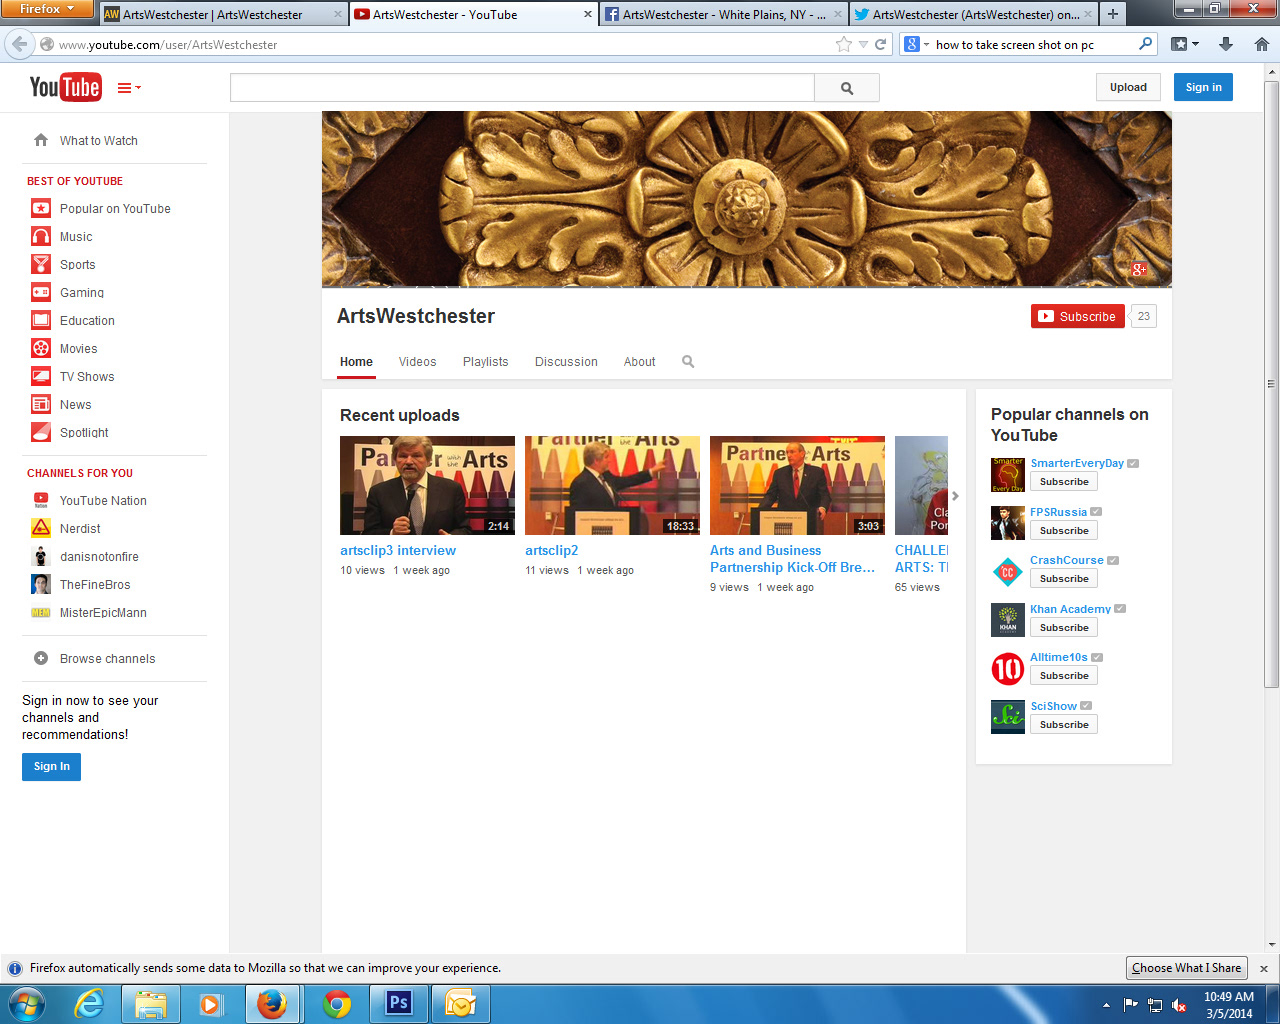Click the YouTube search magnifier button
The height and width of the screenshot is (1024, 1280).
(x=847, y=88)
